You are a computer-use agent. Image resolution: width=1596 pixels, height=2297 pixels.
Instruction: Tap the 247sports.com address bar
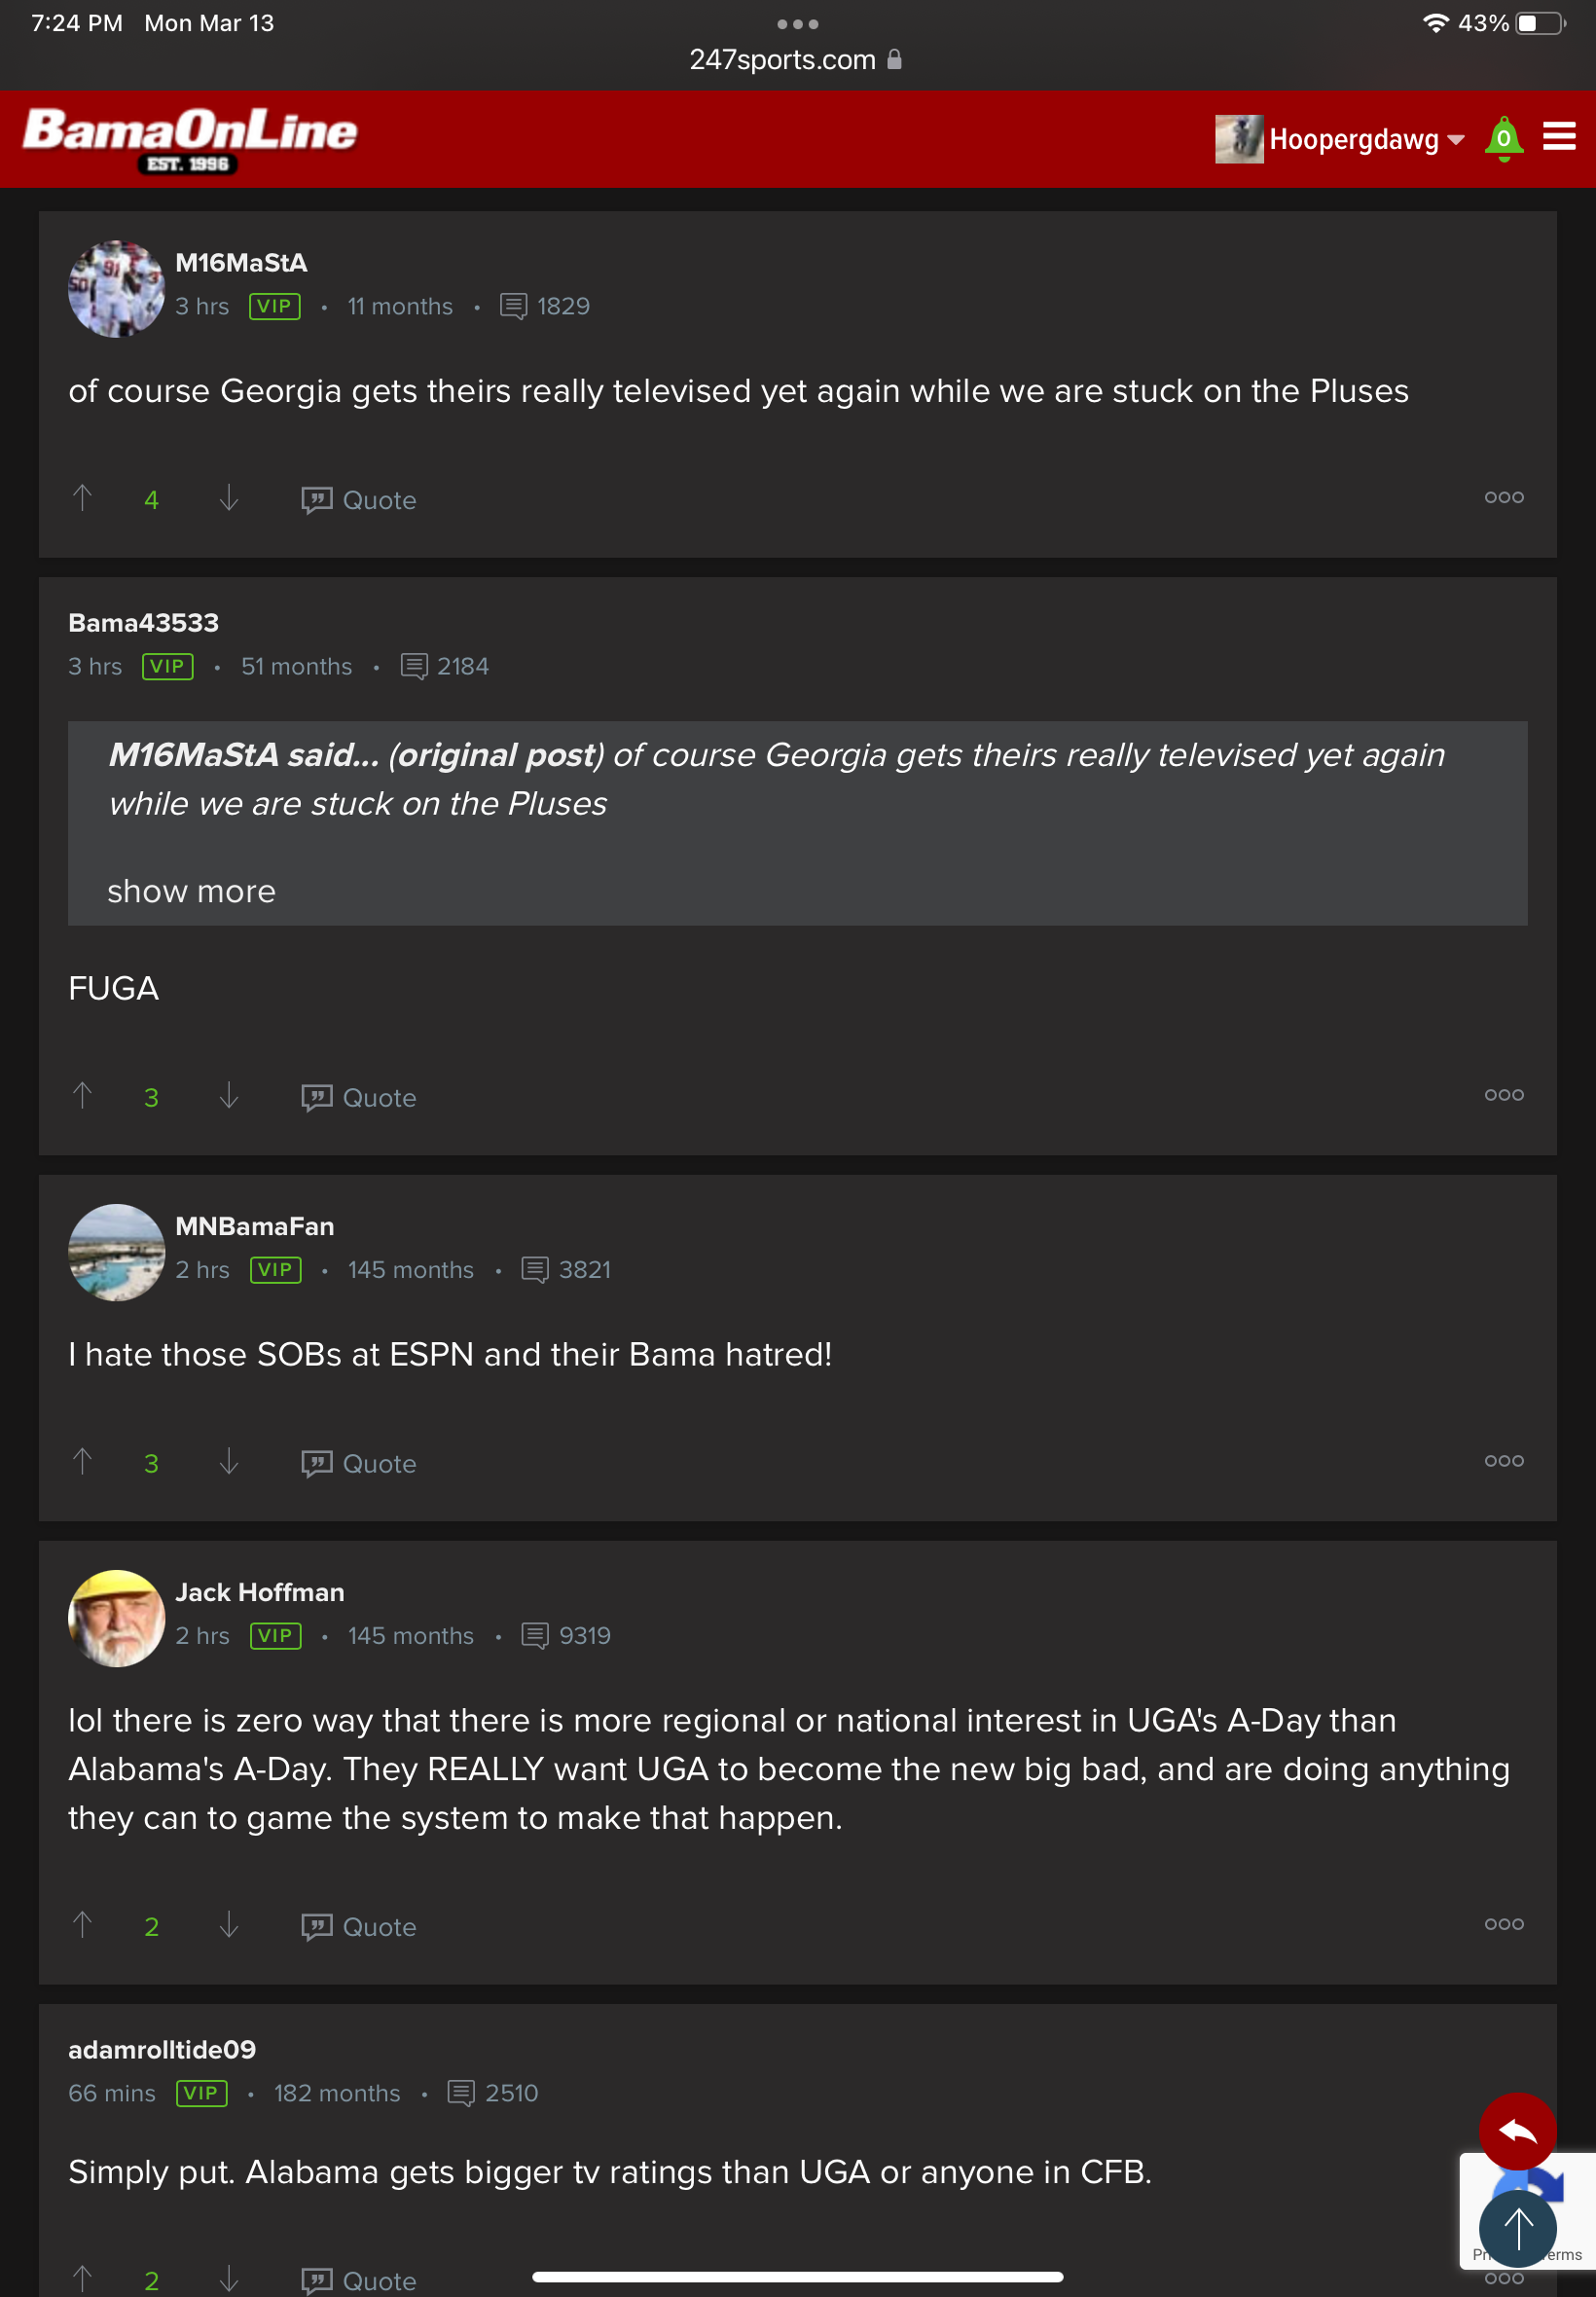pos(796,60)
